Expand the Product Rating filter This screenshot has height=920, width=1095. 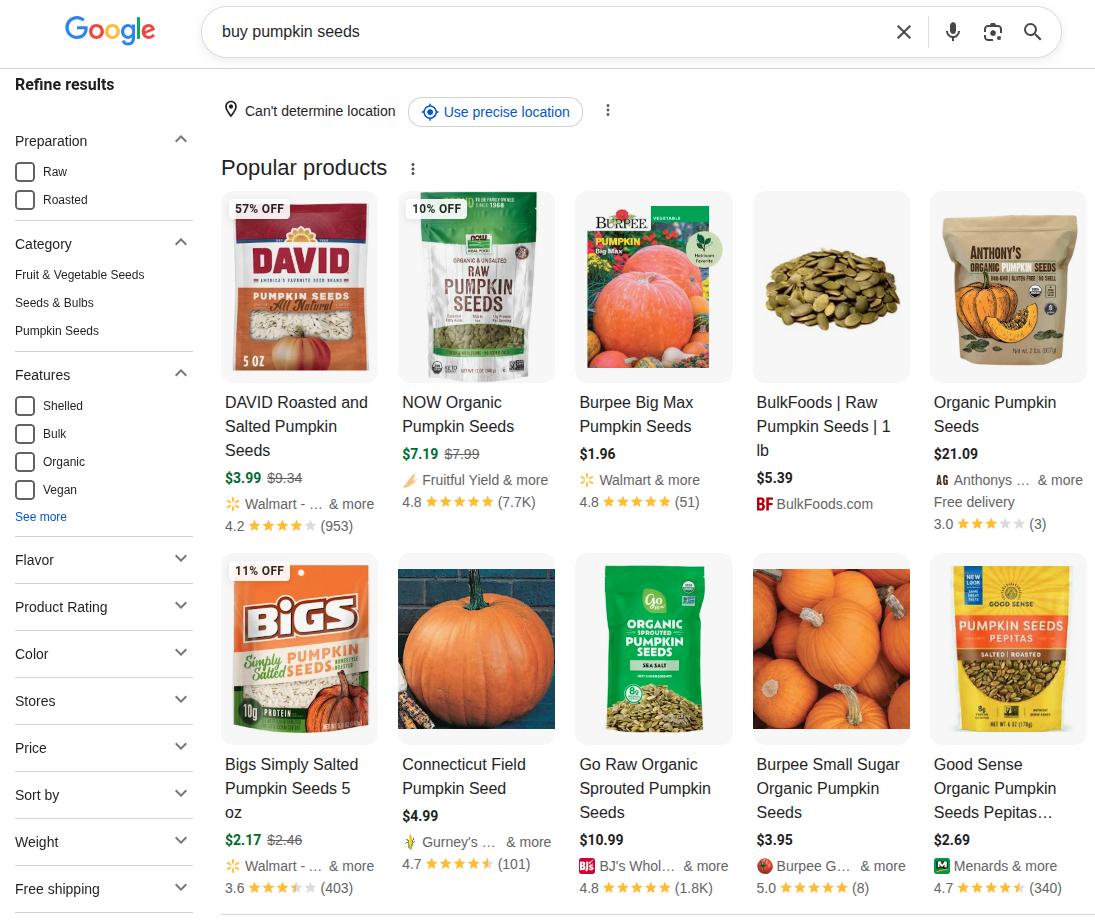[103, 606]
